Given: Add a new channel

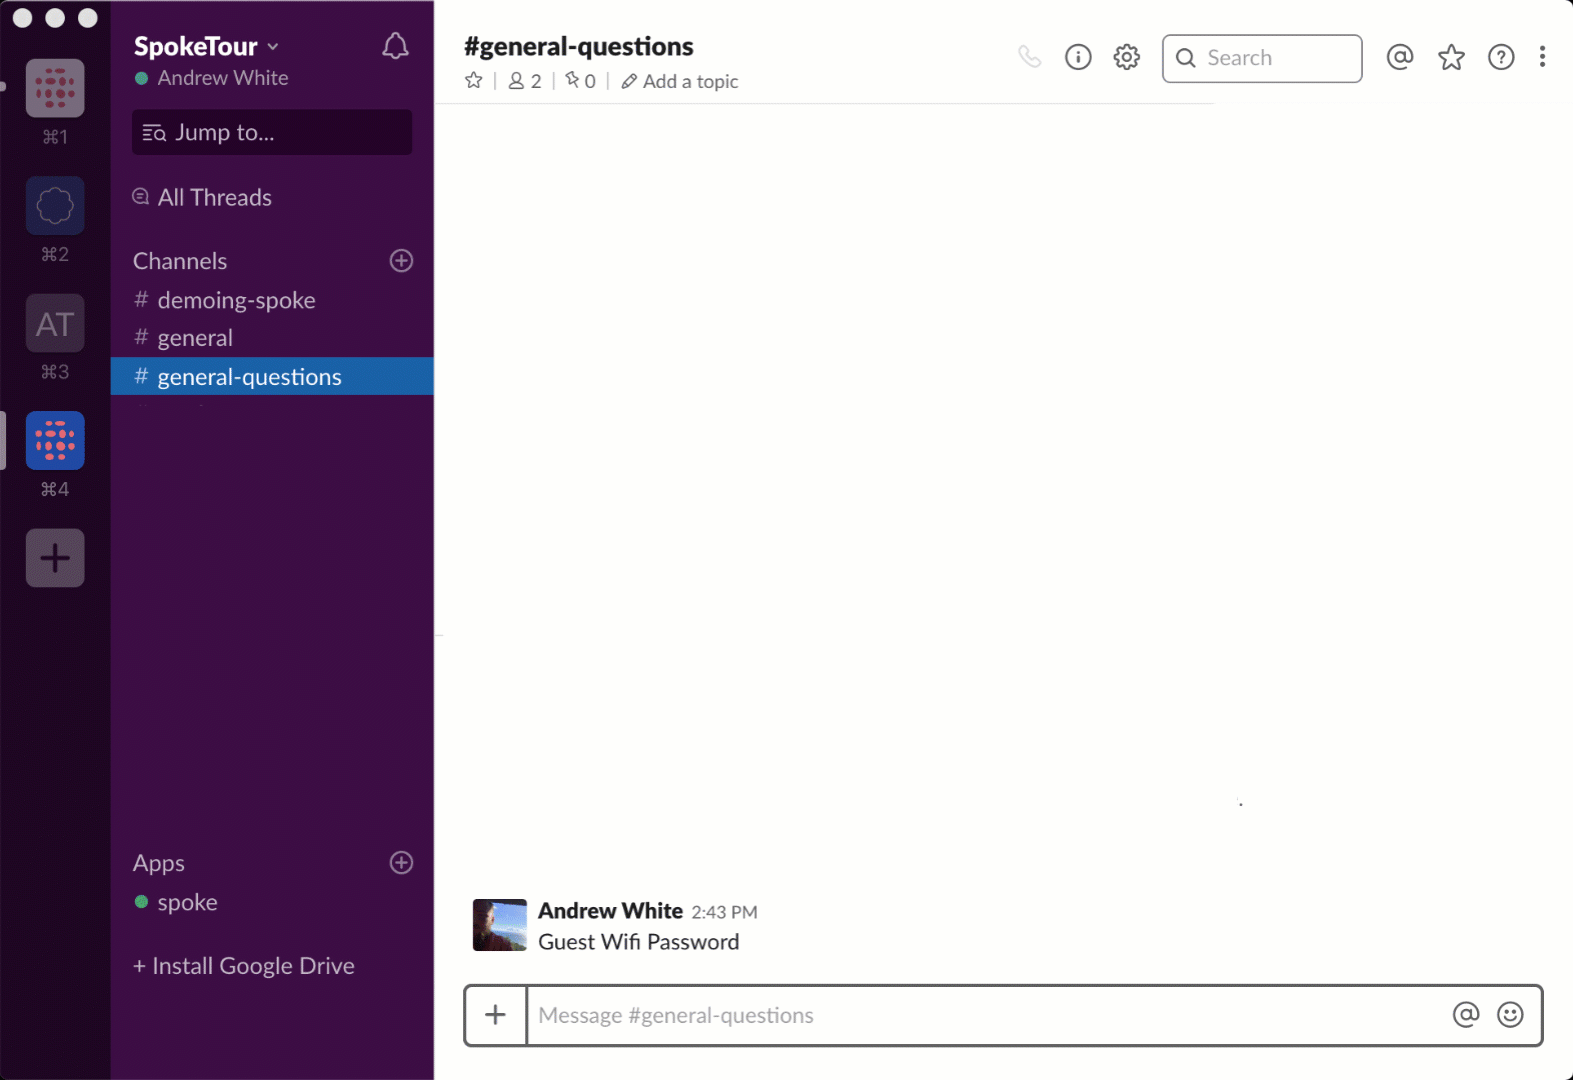Looking at the screenshot, I should [401, 261].
